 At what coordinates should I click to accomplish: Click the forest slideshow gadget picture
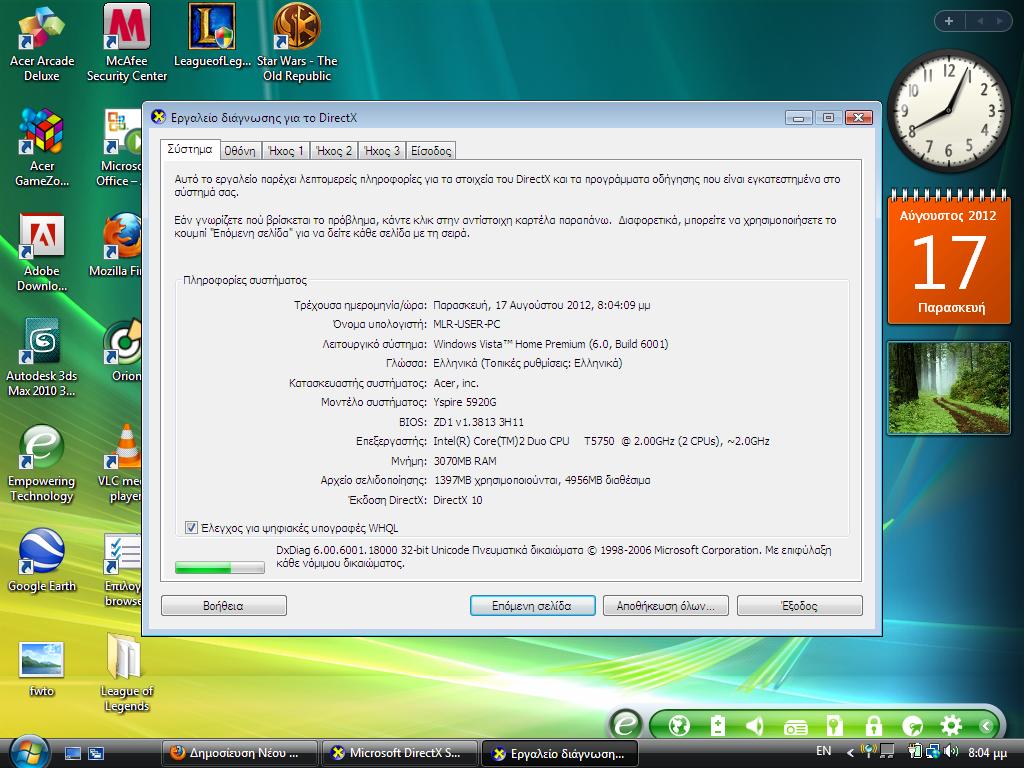coord(949,388)
